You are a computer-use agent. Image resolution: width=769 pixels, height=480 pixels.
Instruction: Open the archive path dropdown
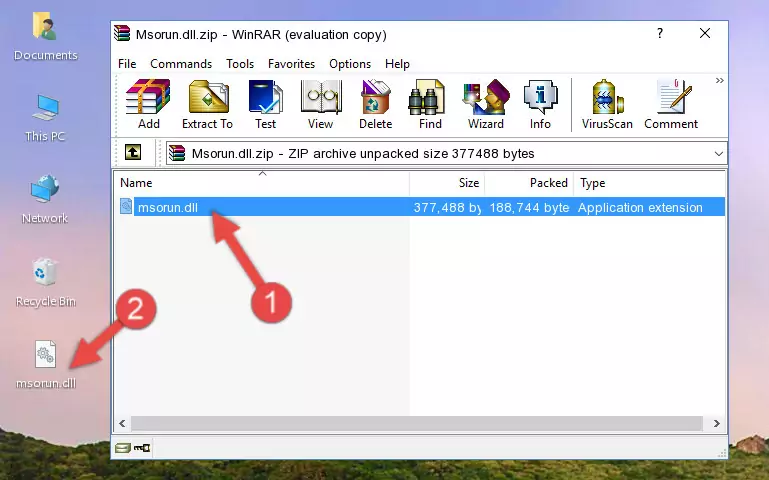(x=718, y=153)
